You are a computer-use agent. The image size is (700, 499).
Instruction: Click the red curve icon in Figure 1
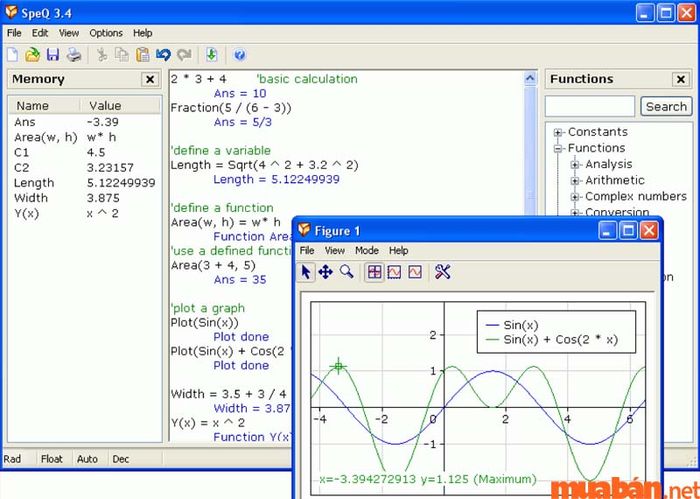pyautogui.click(x=415, y=272)
